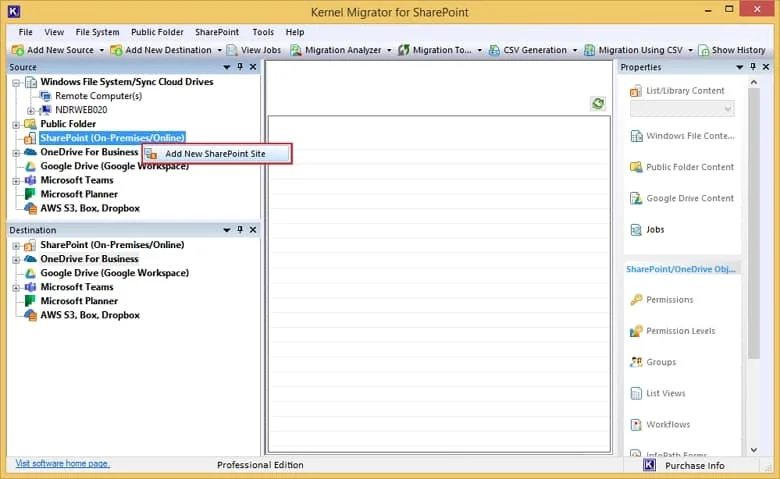Expand SharePoint (On-Premises/Online) in Destination
The height and width of the screenshot is (479, 780).
16,245
